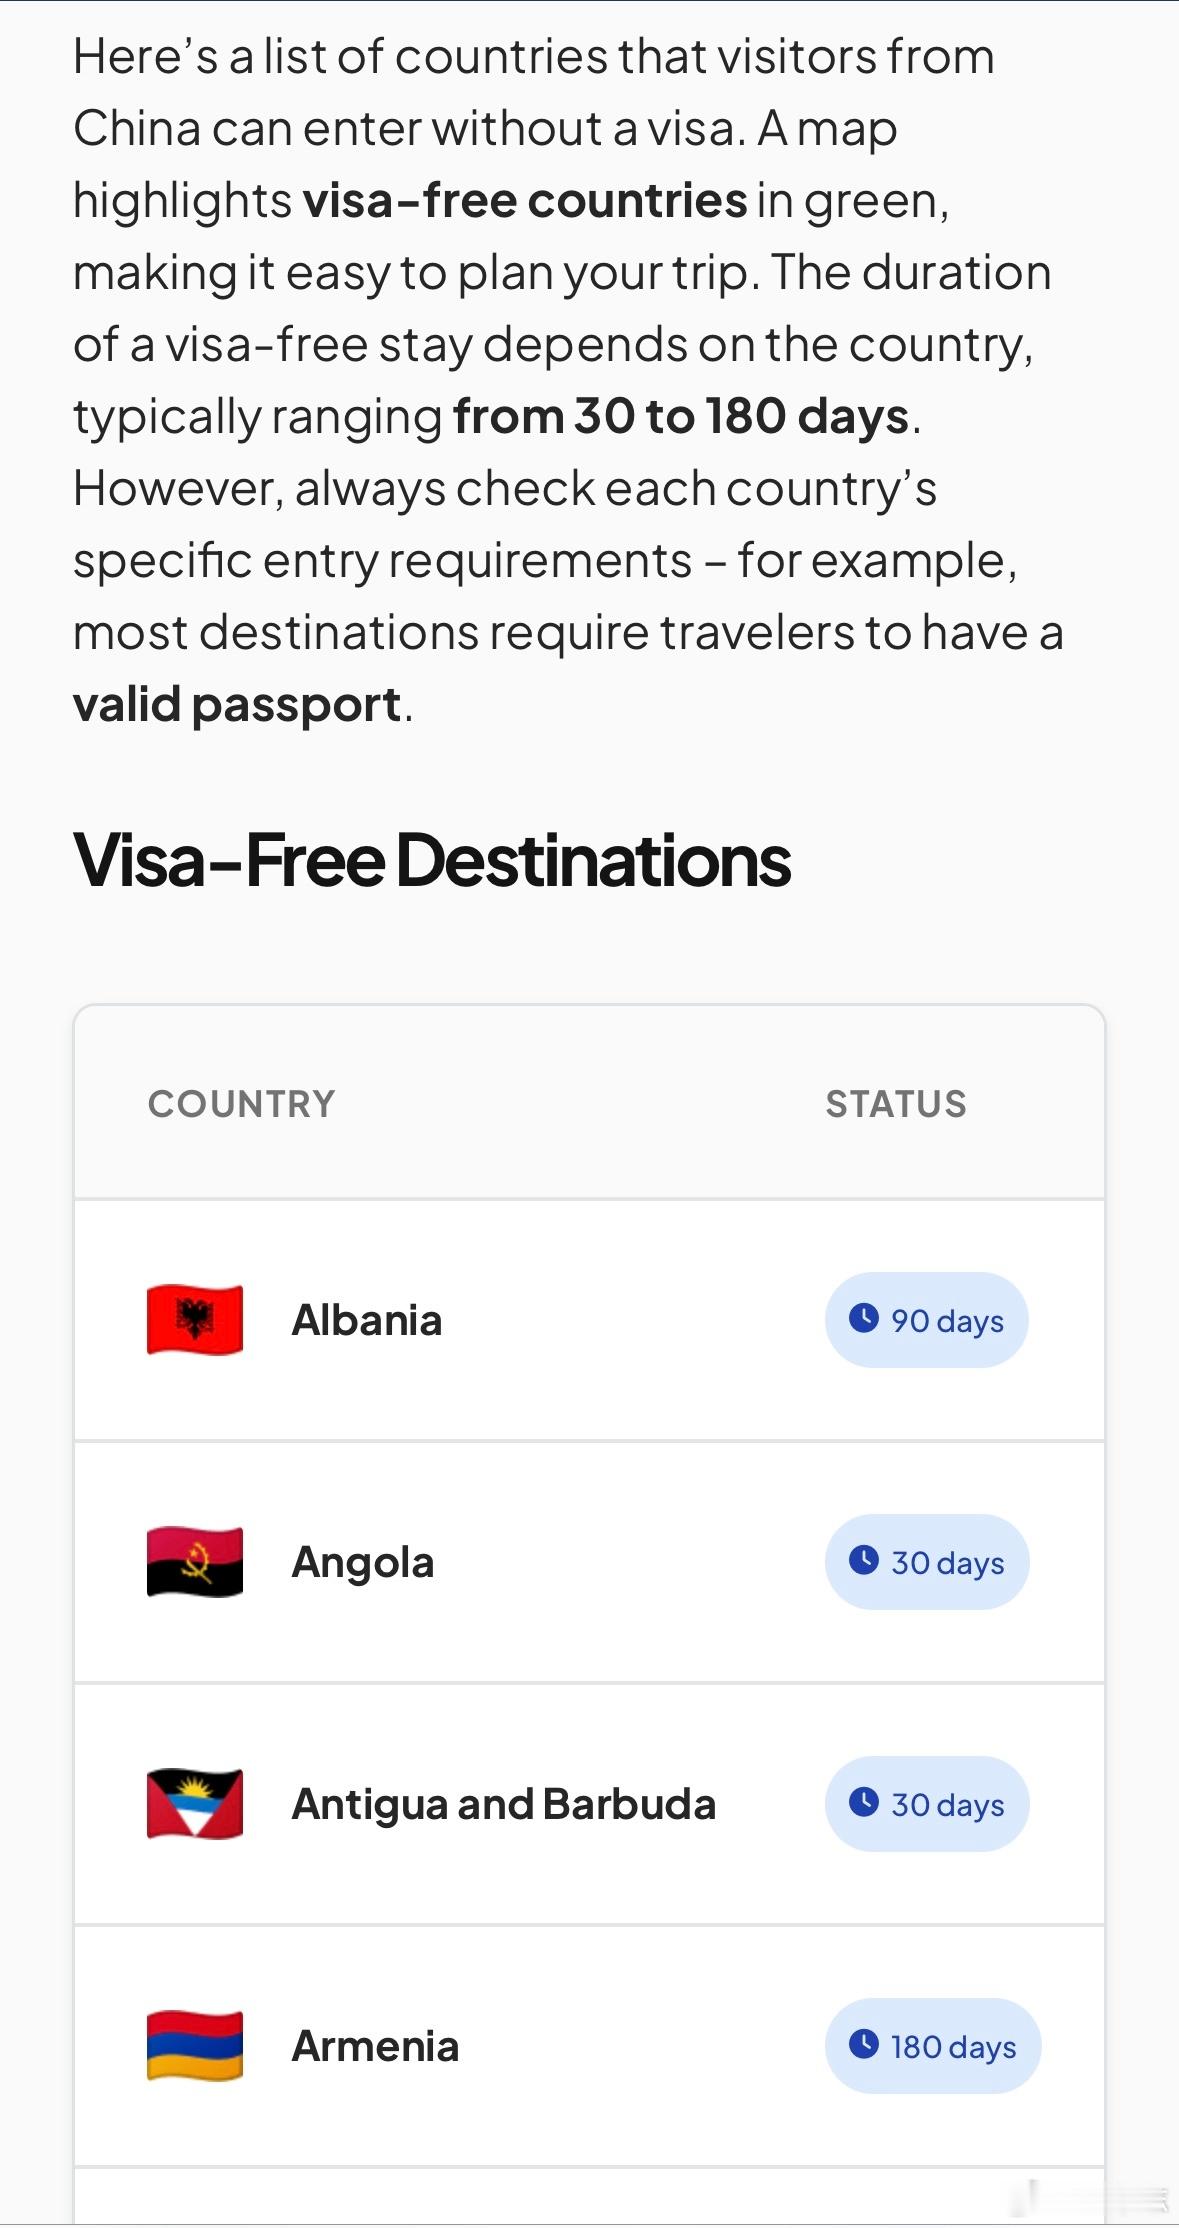Click the clock icon in Armenia's 180 days badge
The width and height of the screenshot is (1179, 2228).
tap(864, 2044)
